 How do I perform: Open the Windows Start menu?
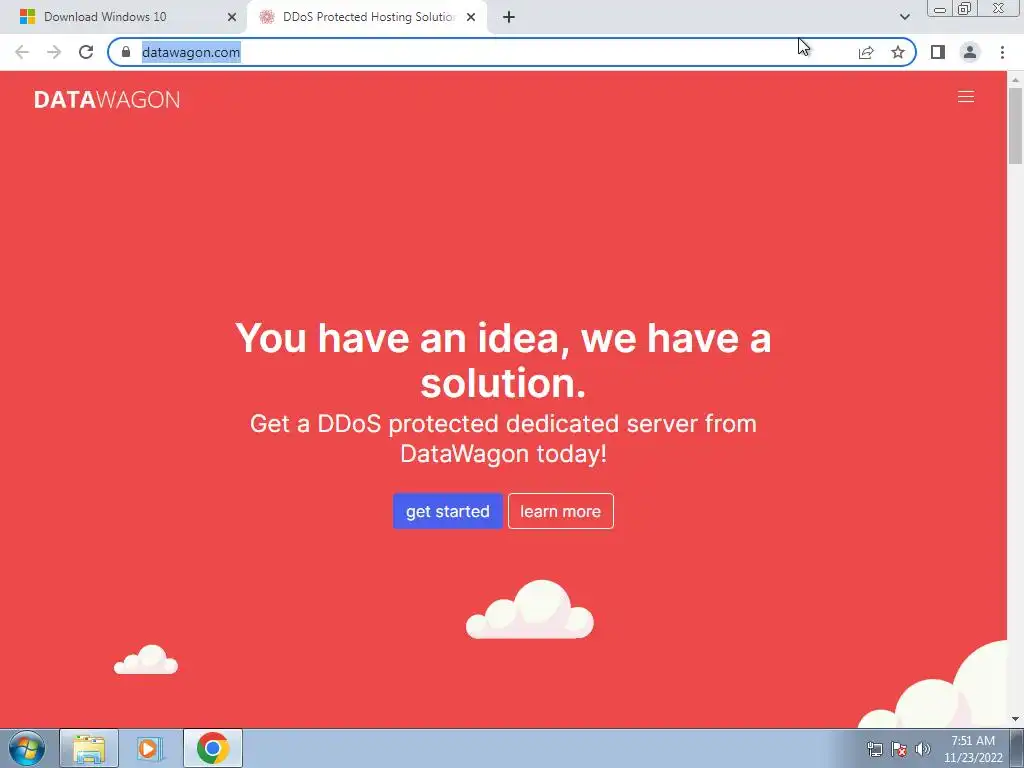[x=27, y=748]
